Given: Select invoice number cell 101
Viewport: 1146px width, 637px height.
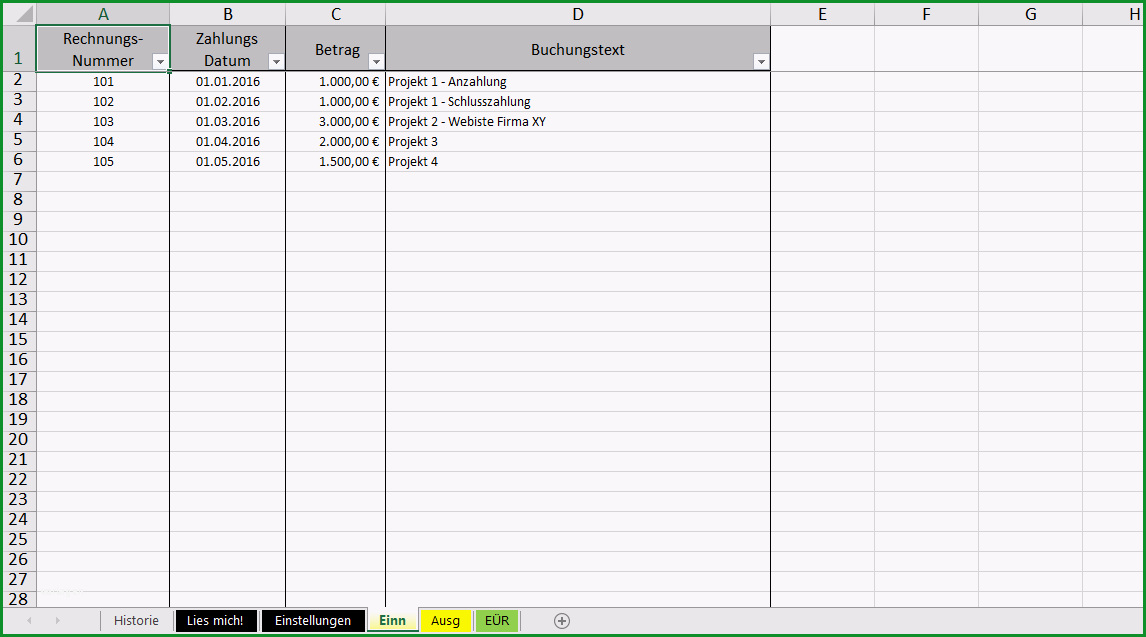Looking at the screenshot, I should pos(103,82).
